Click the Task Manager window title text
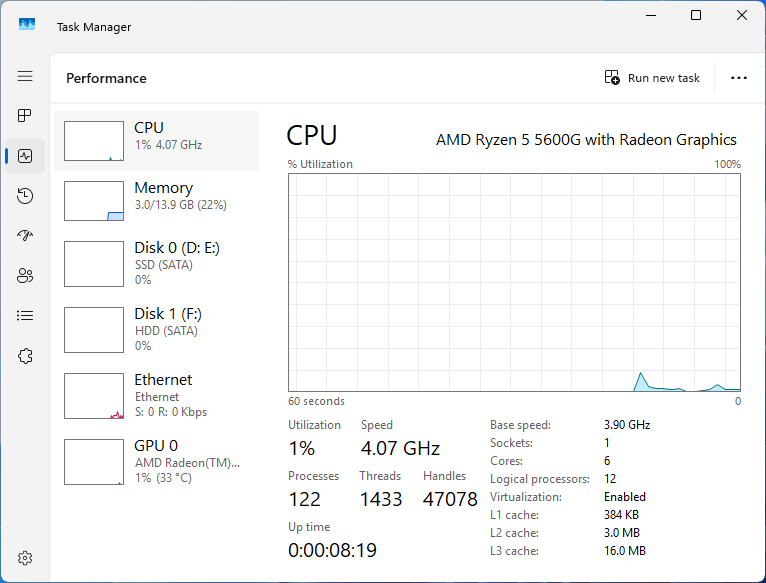The image size is (766, 583). click(94, 27)
